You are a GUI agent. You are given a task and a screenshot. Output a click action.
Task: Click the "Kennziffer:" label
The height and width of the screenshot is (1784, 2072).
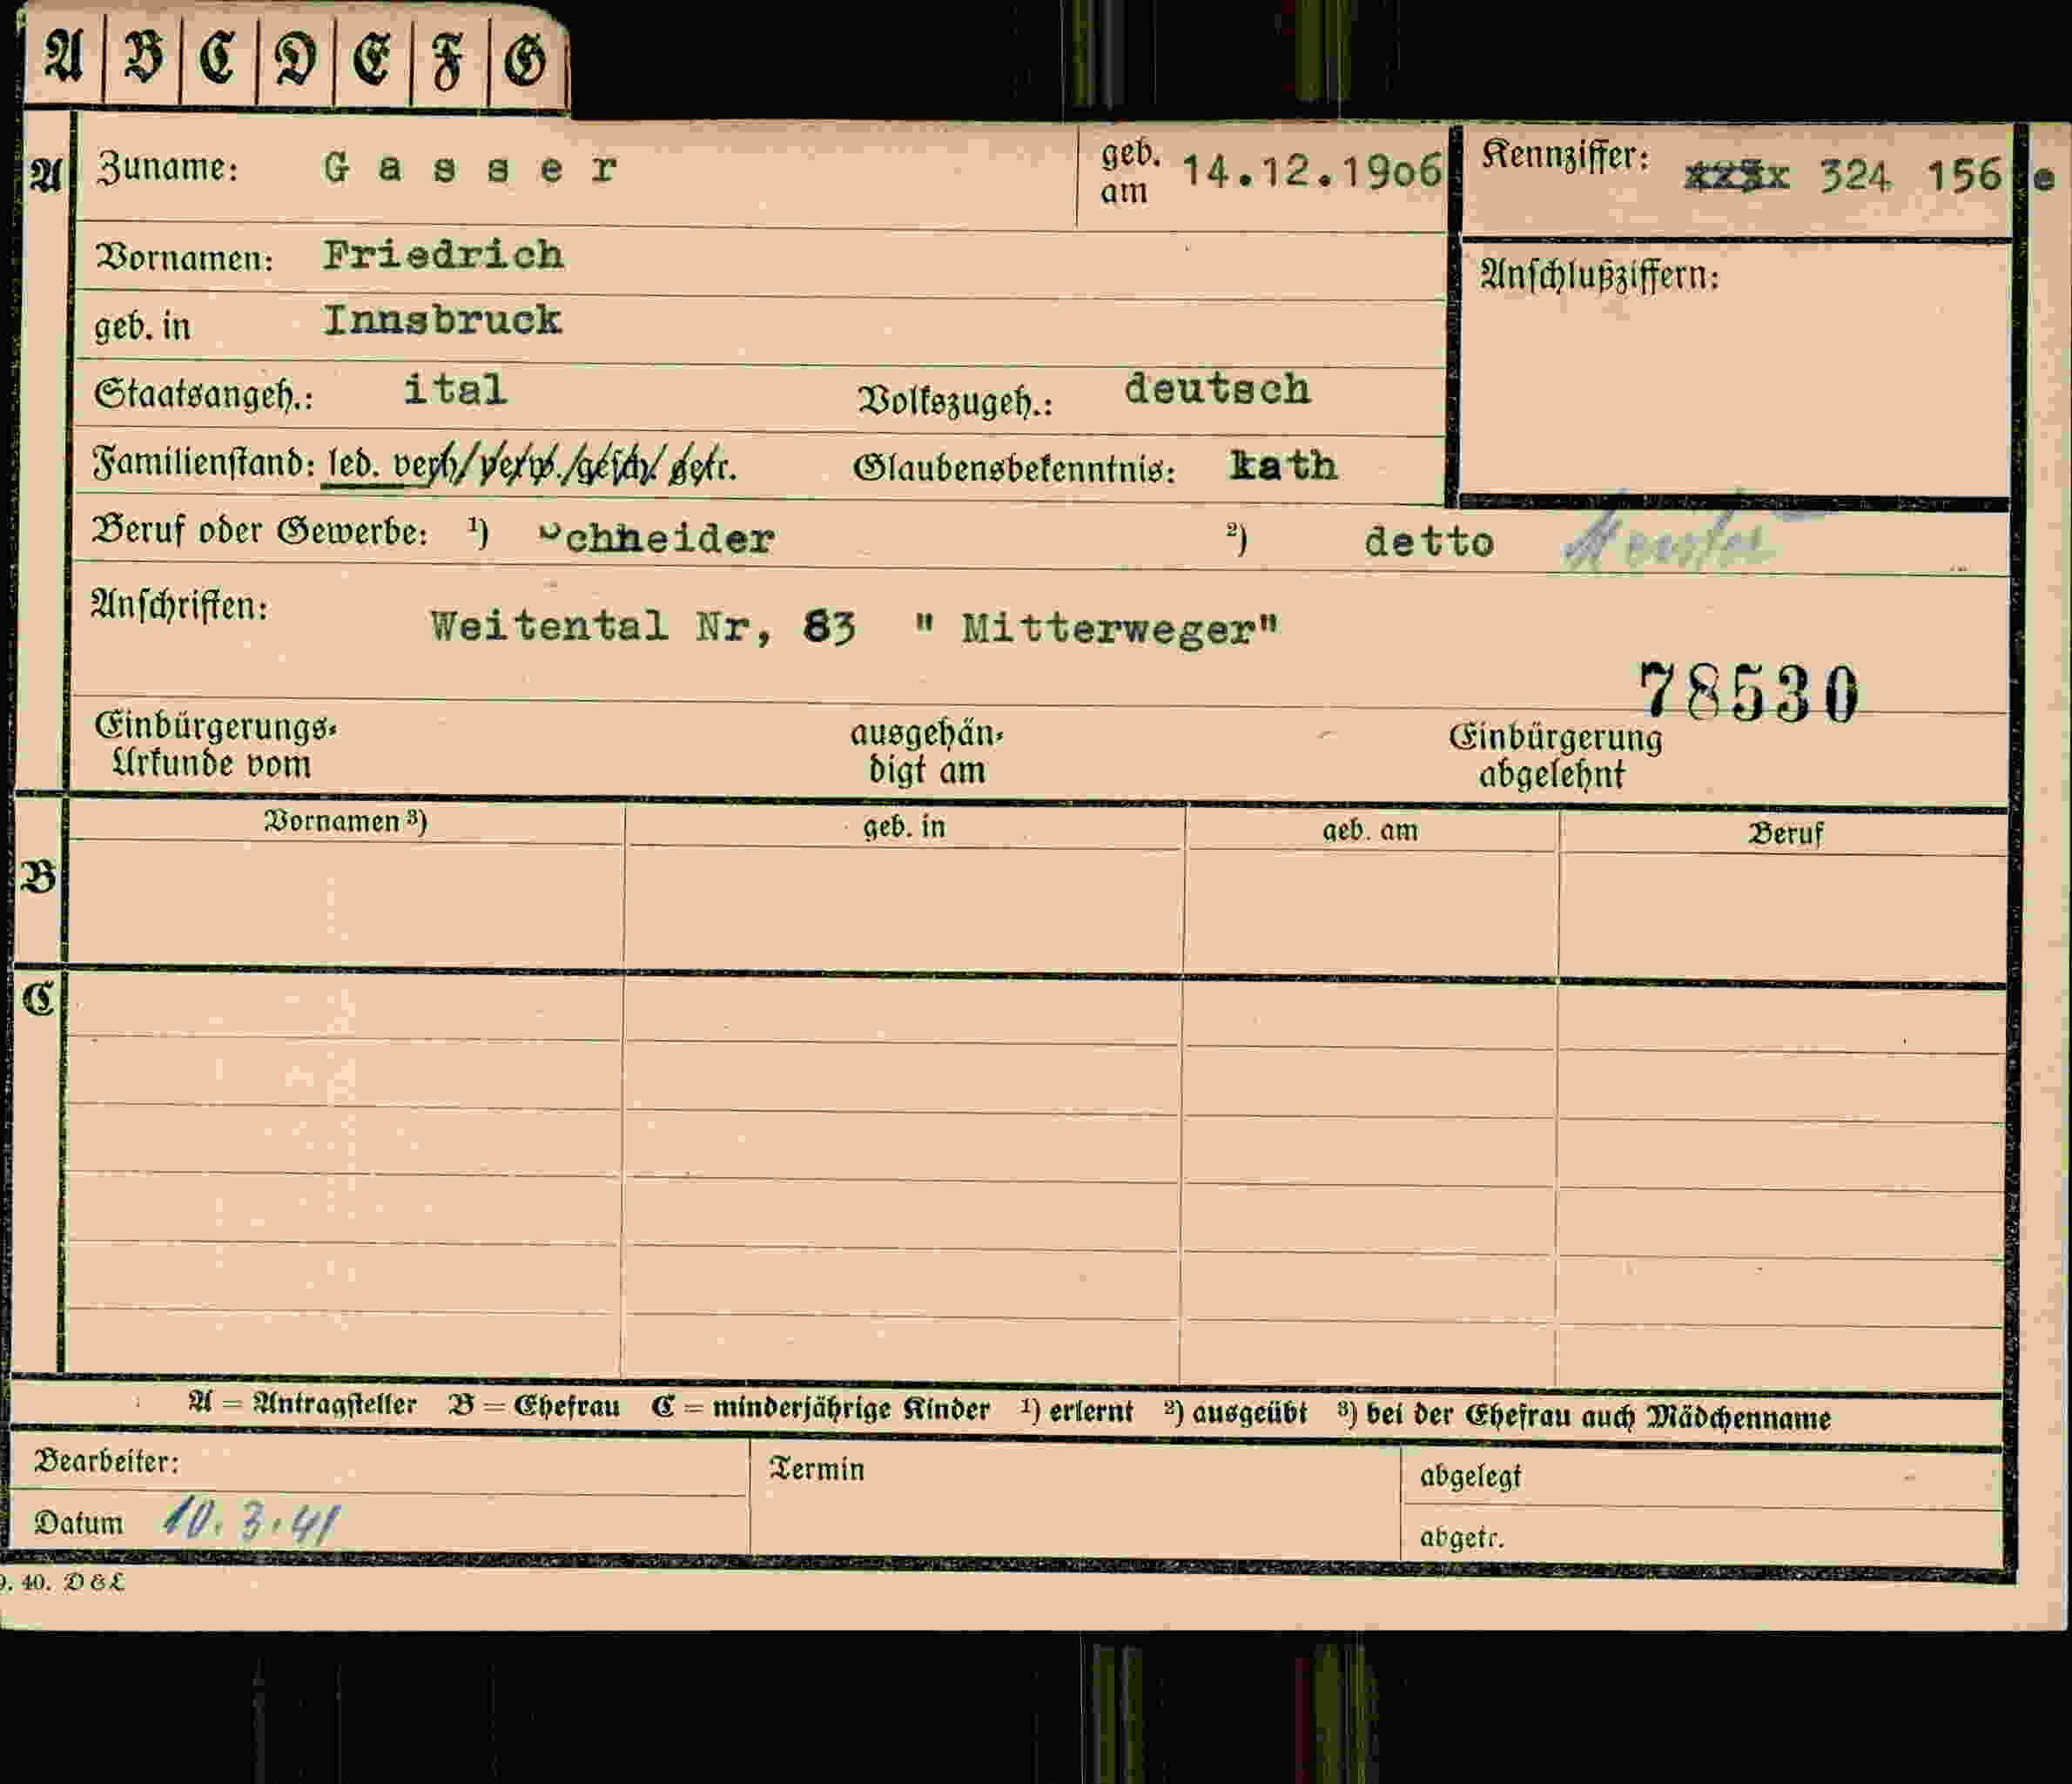[x=1565, y=156]
